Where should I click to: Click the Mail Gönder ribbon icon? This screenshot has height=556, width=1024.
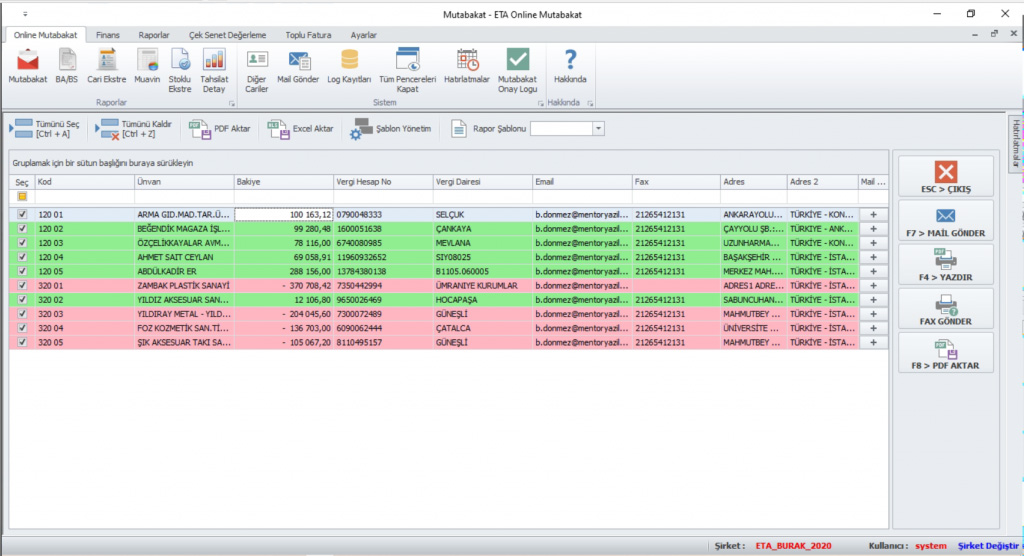(298, 67)
